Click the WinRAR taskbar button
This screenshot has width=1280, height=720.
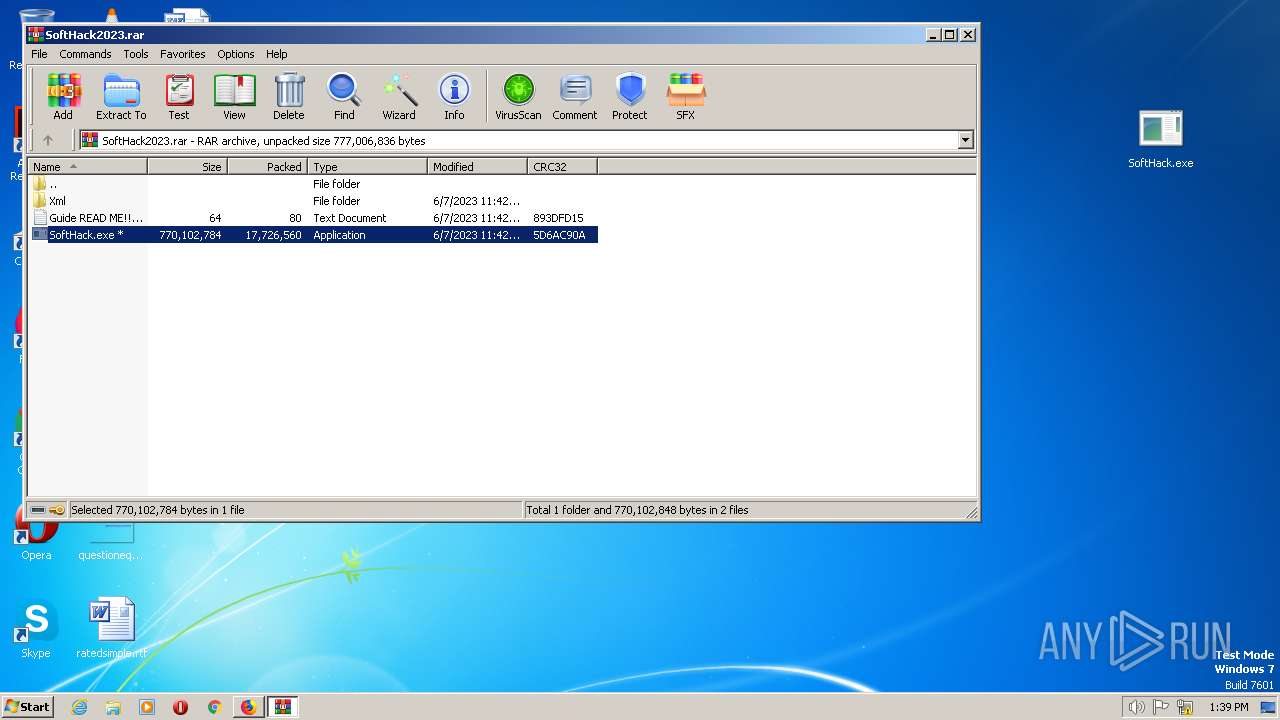click(x=283, y=707)
